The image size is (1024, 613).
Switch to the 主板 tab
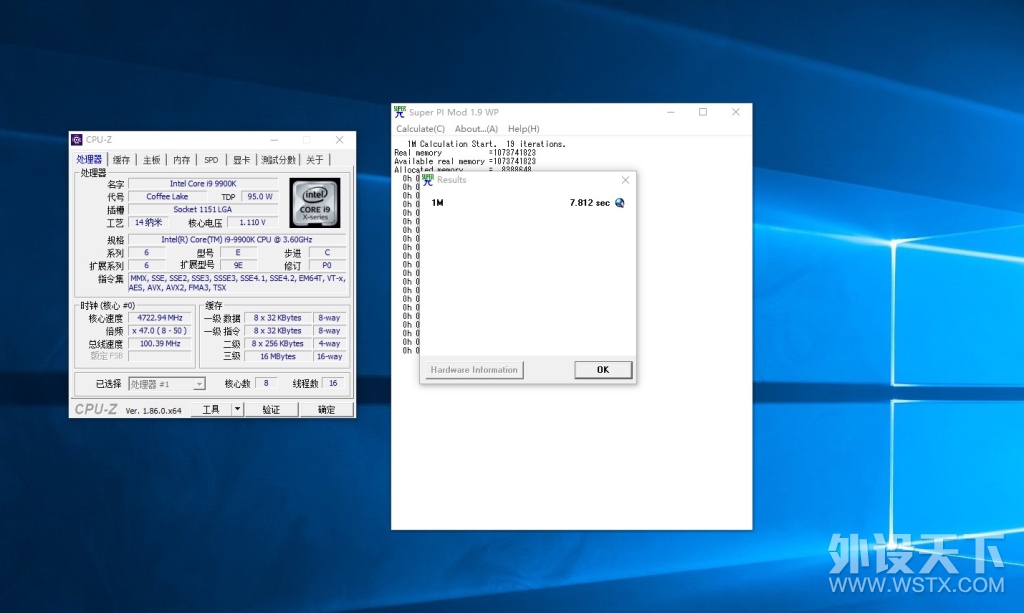click(x=152, y=159)
